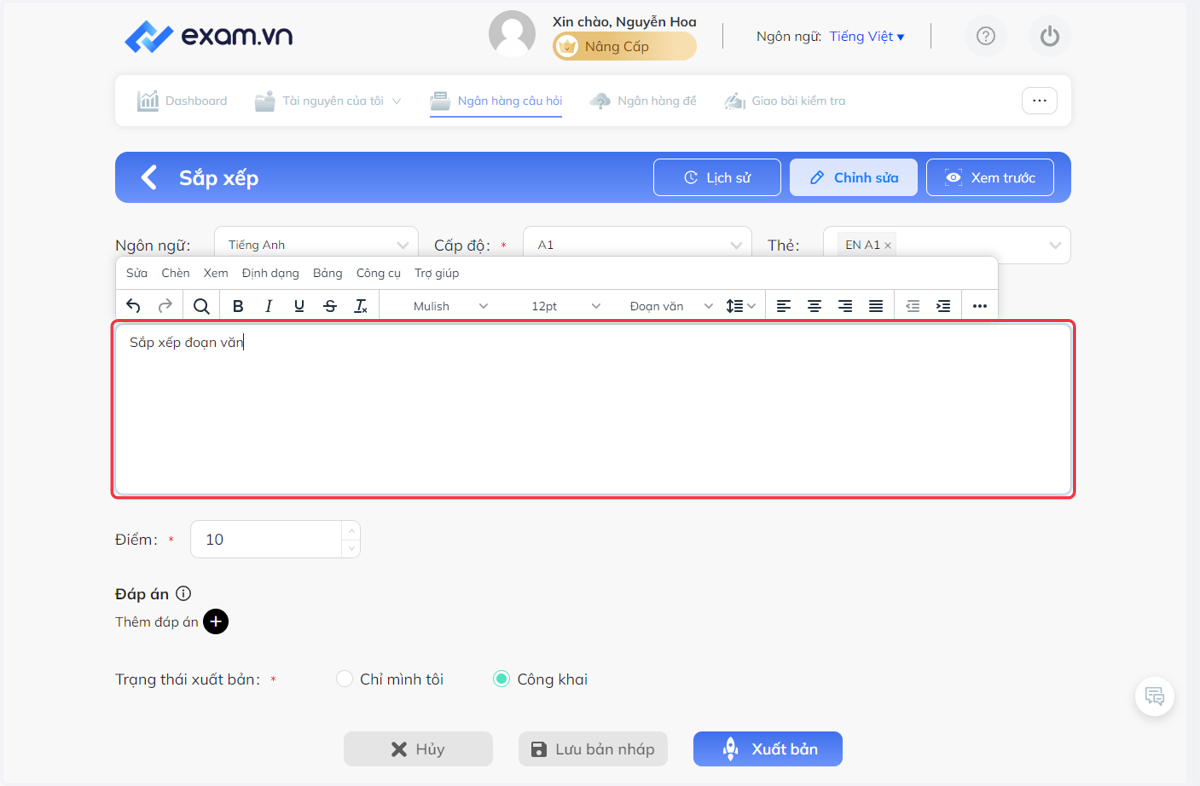Align text left
The image size is (1200, 786).
(x=784, y=306)
